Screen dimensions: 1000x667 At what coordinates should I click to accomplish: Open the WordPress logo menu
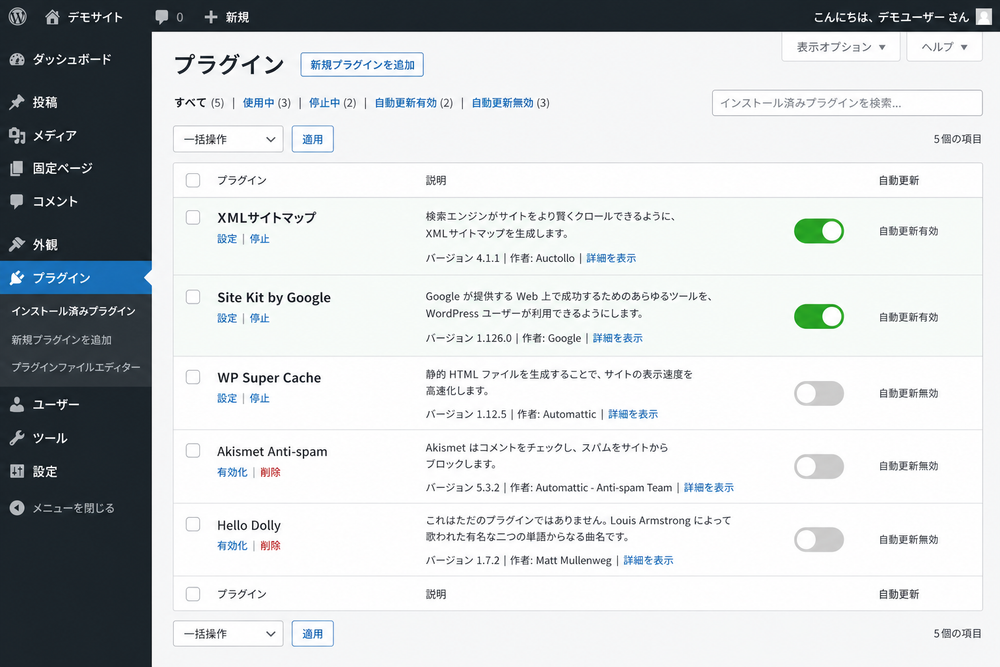(x=18, y=17)
